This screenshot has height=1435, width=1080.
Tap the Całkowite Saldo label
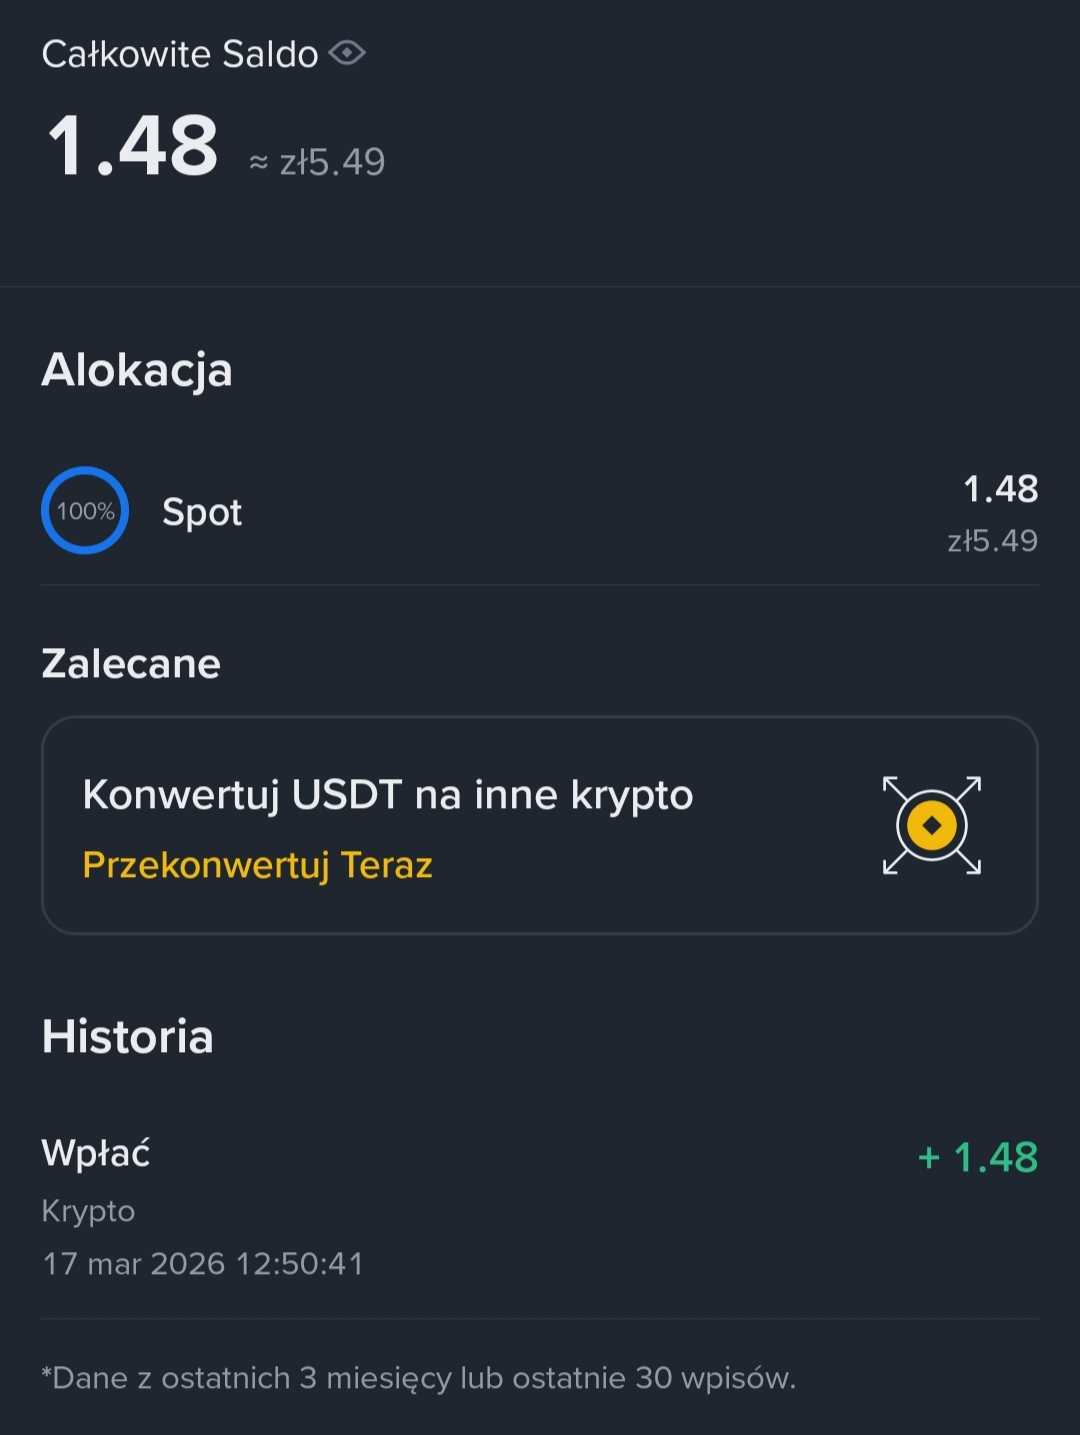pyautogui.click(x=180, y=54)
